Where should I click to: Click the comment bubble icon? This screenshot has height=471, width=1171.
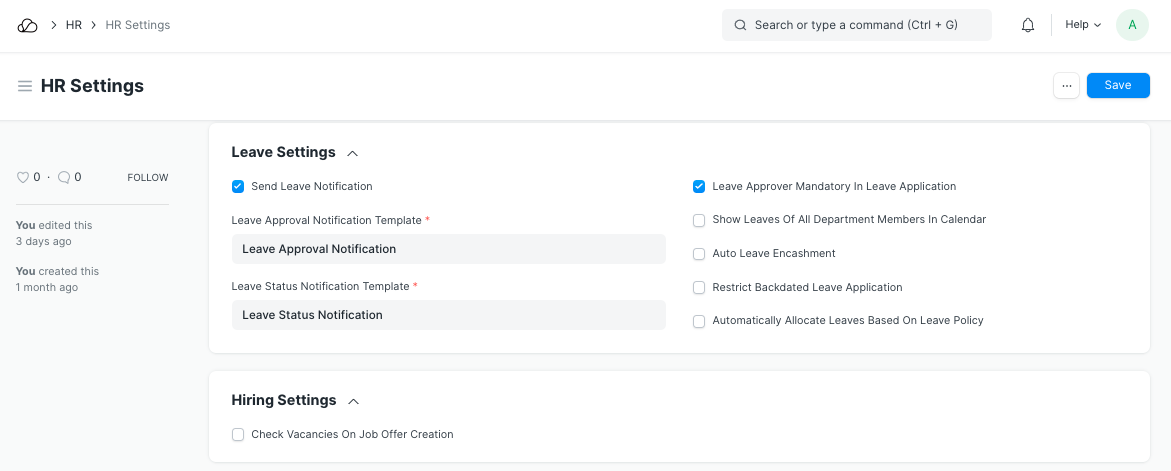pos(64,177)
